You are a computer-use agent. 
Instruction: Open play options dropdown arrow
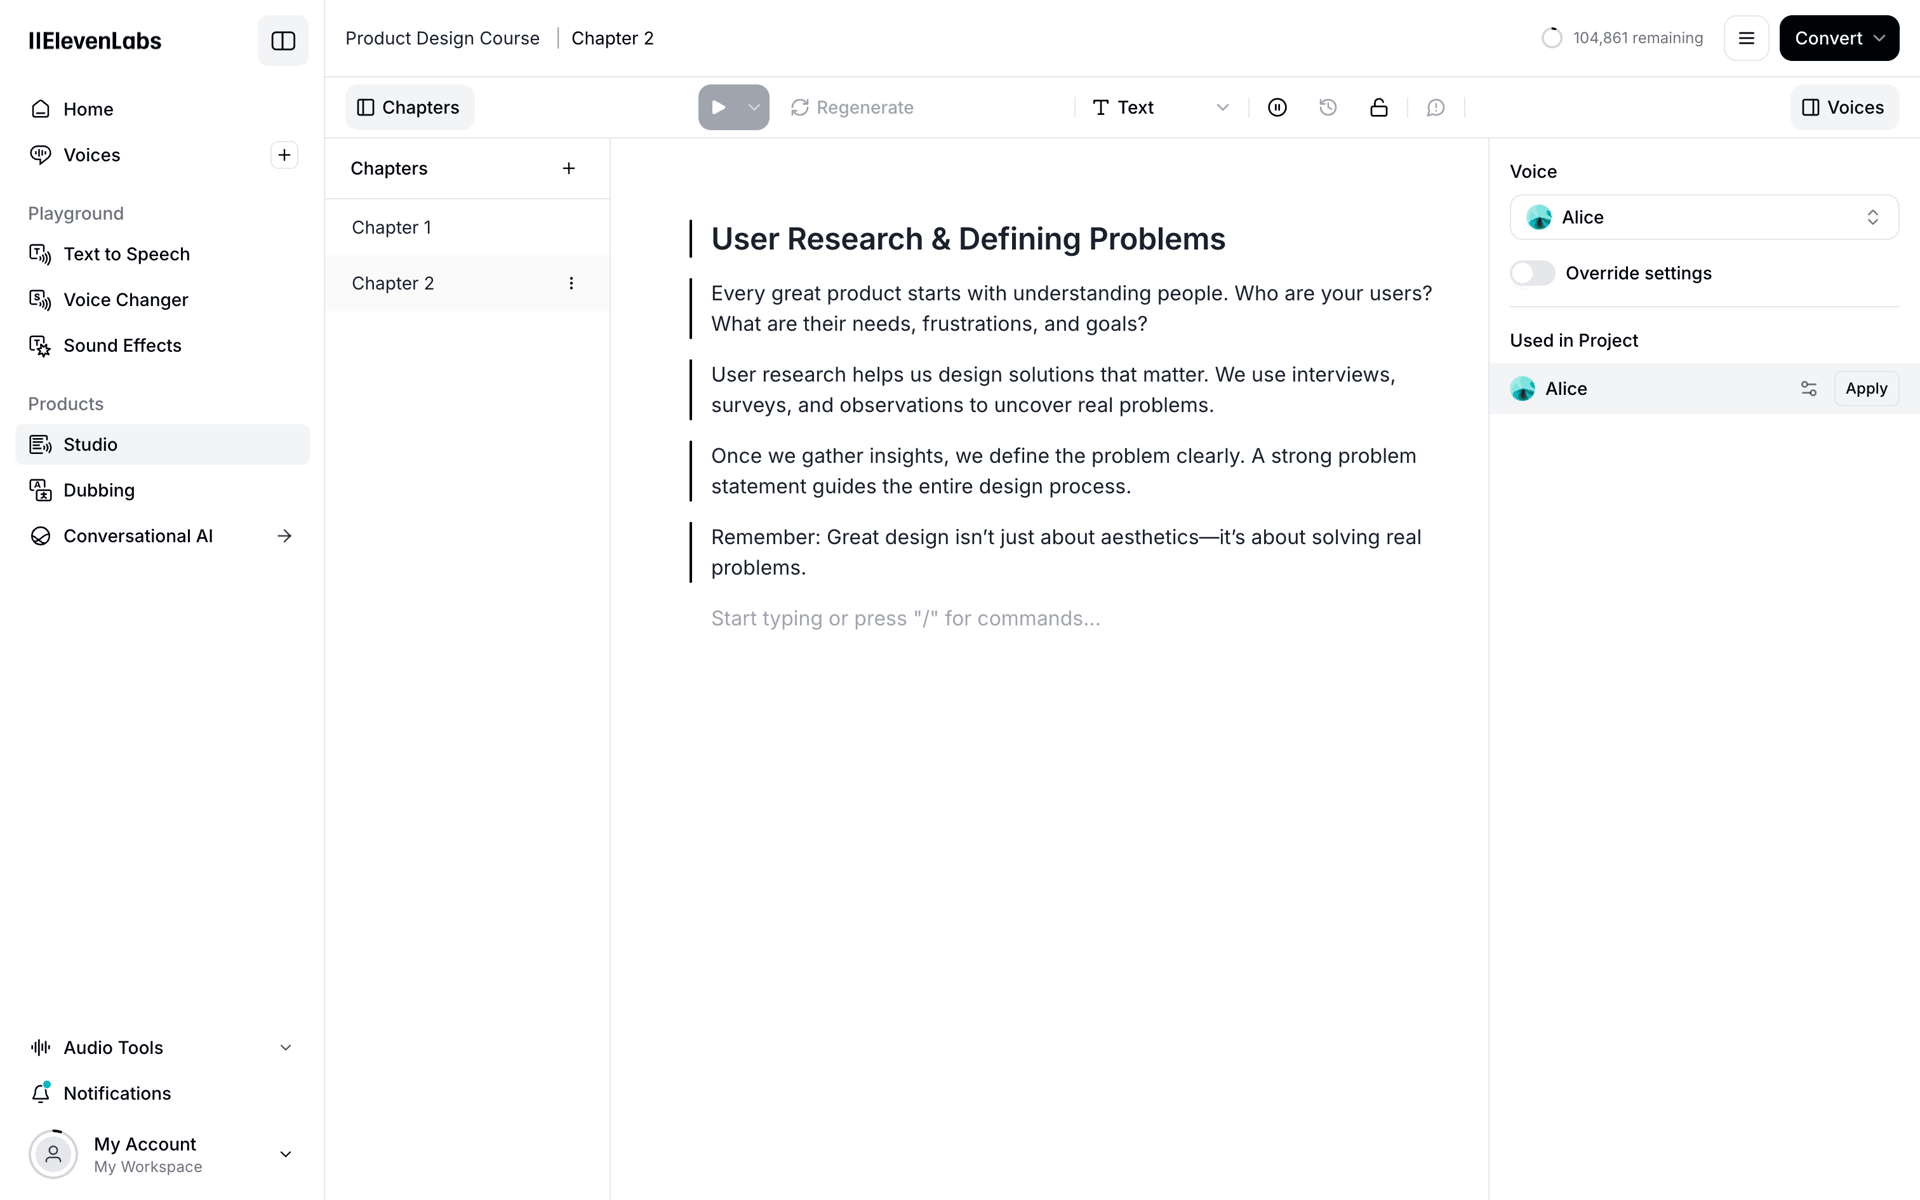[x=754, y=107]
